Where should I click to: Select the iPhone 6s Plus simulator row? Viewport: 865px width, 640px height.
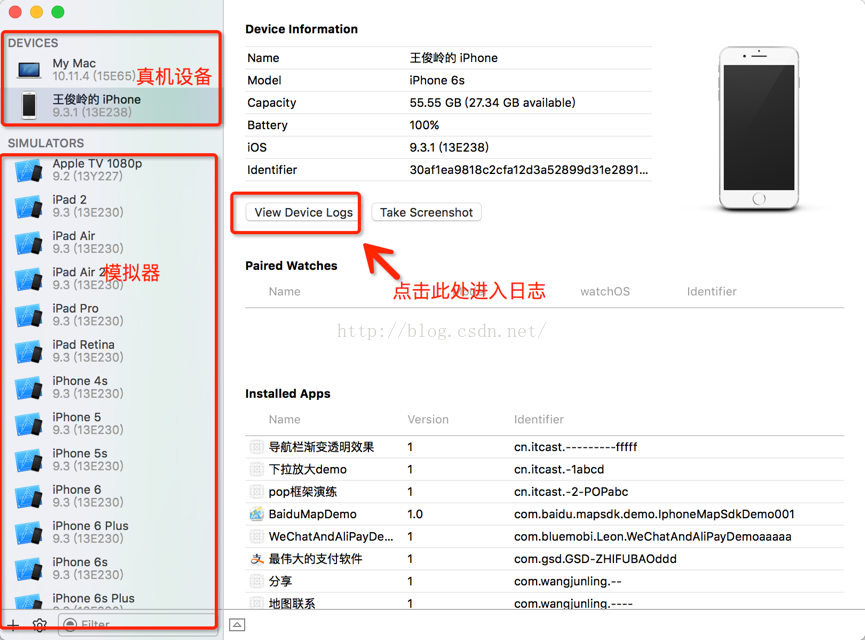(x=111, y=602)
